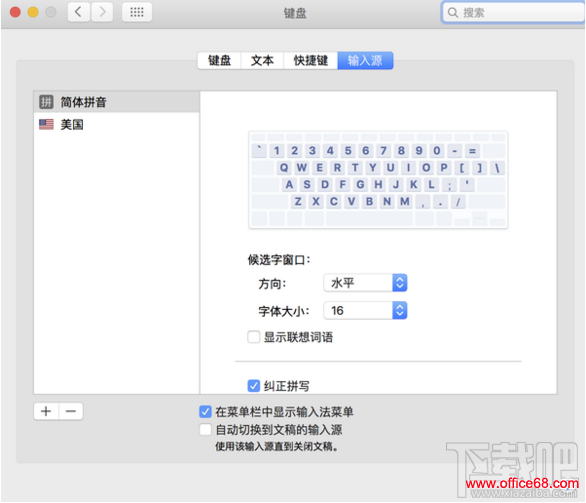586x503 pixels.
Task: Click the US flag icon
Action: click(x=46, y=124)
